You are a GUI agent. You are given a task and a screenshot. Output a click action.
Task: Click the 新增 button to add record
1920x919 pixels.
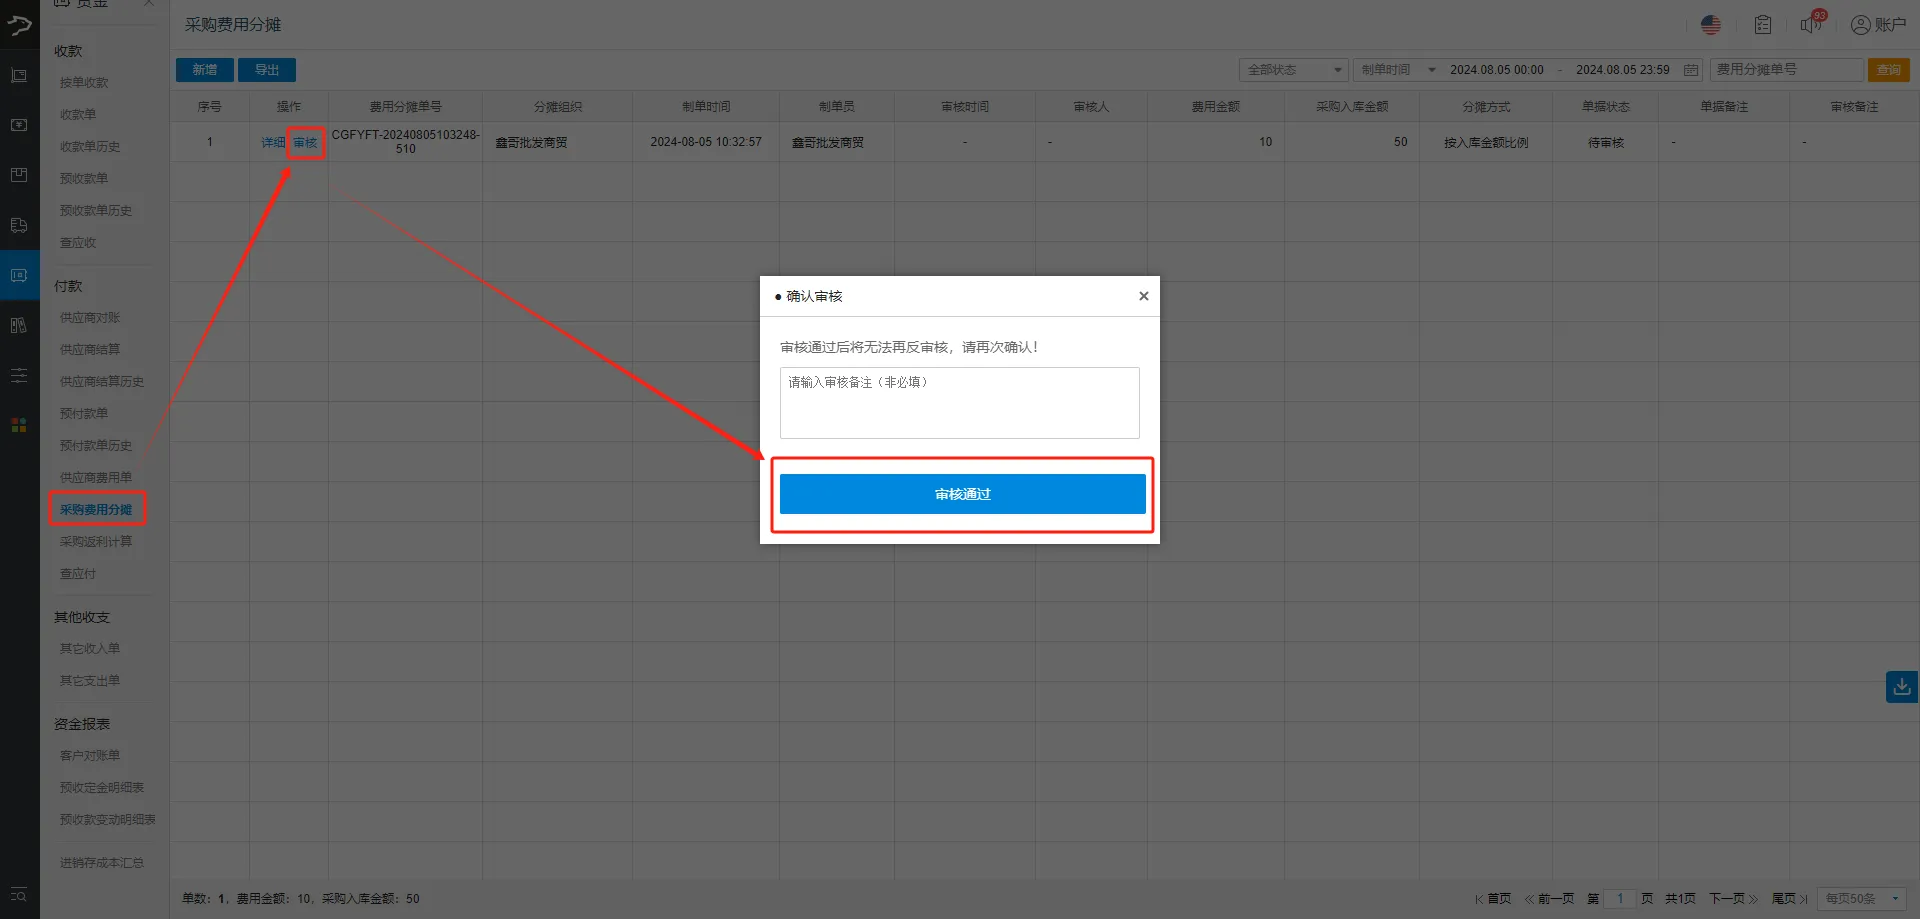[x=204, y=70]
